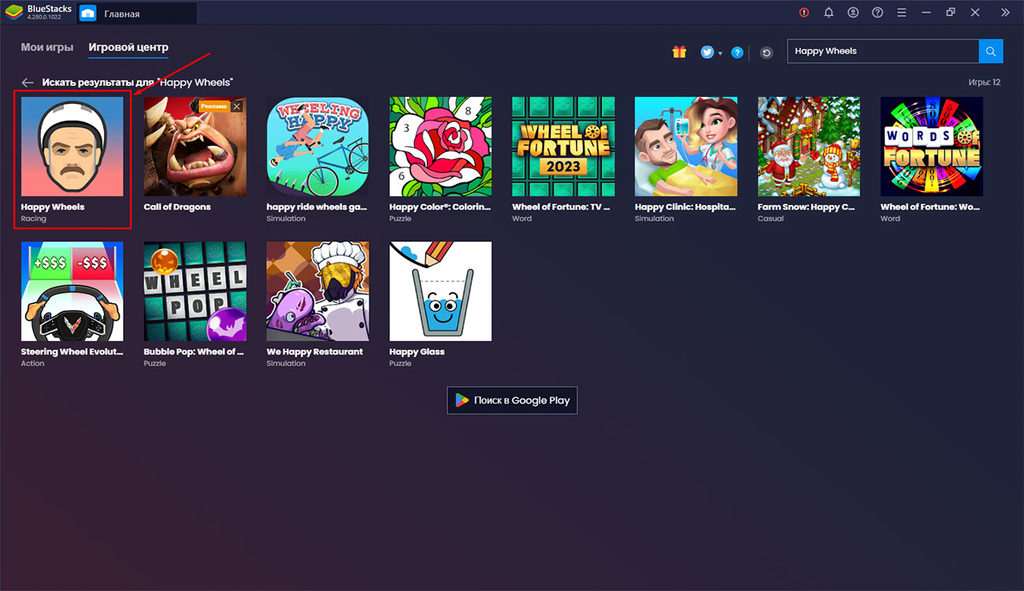Click the Happy Glass title text

pos(417,352)
